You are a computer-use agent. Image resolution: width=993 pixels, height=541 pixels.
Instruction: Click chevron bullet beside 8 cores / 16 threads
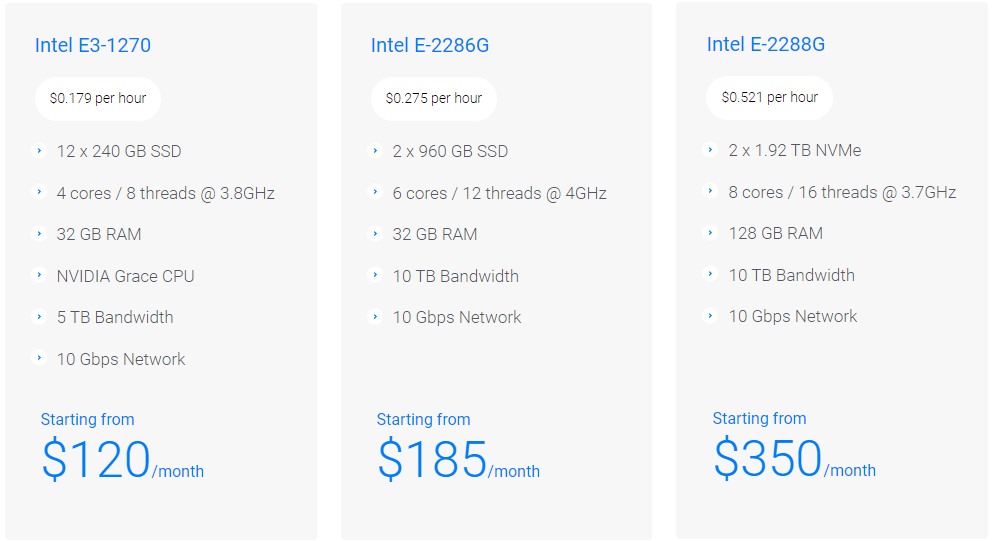point(711,191)
